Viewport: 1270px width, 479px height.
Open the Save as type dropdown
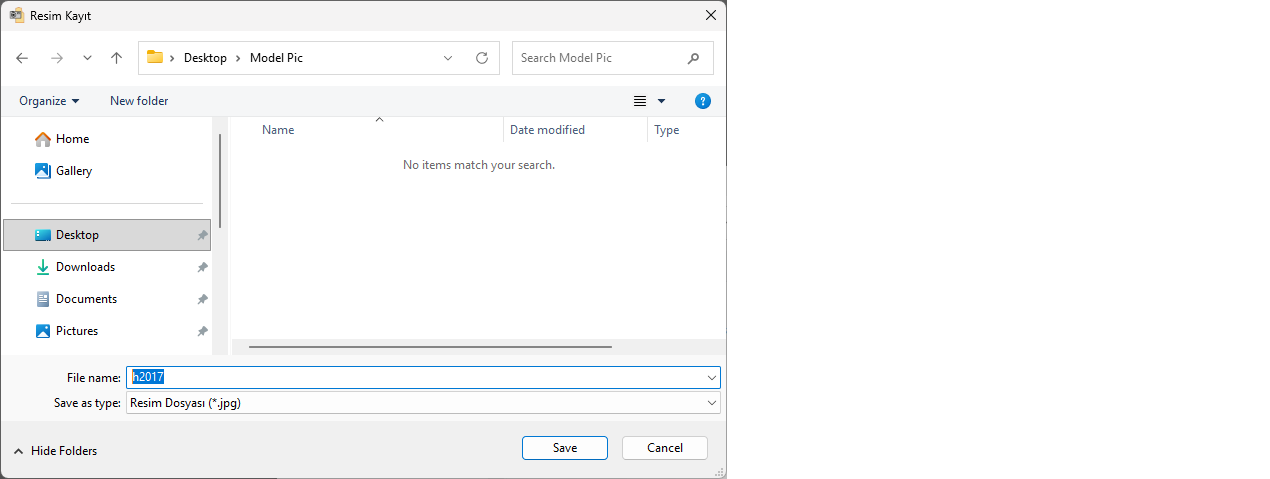(711, 403)
